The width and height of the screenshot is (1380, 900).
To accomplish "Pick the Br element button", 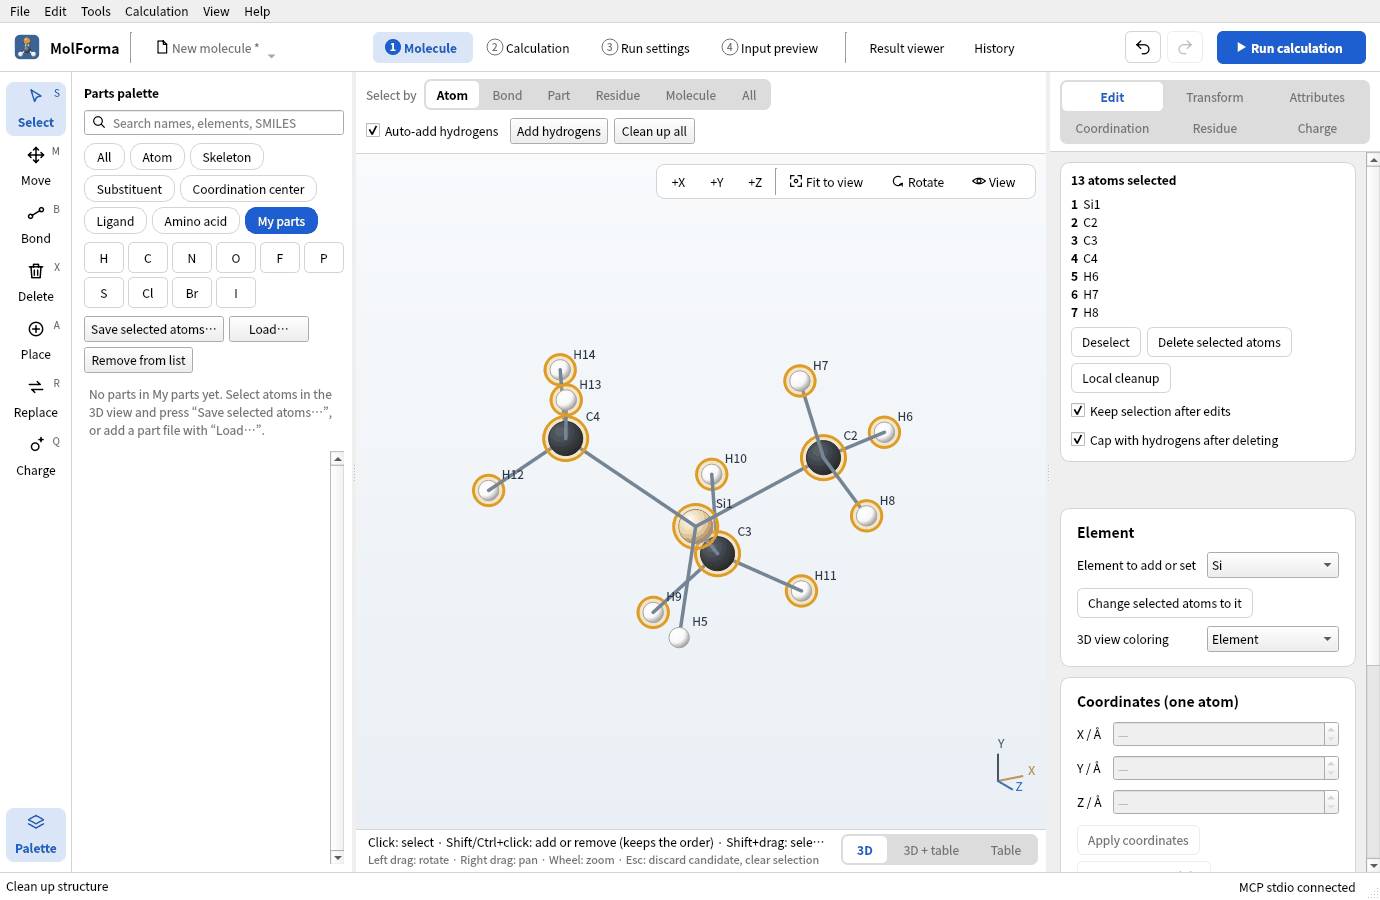I will tap(192, 293).
